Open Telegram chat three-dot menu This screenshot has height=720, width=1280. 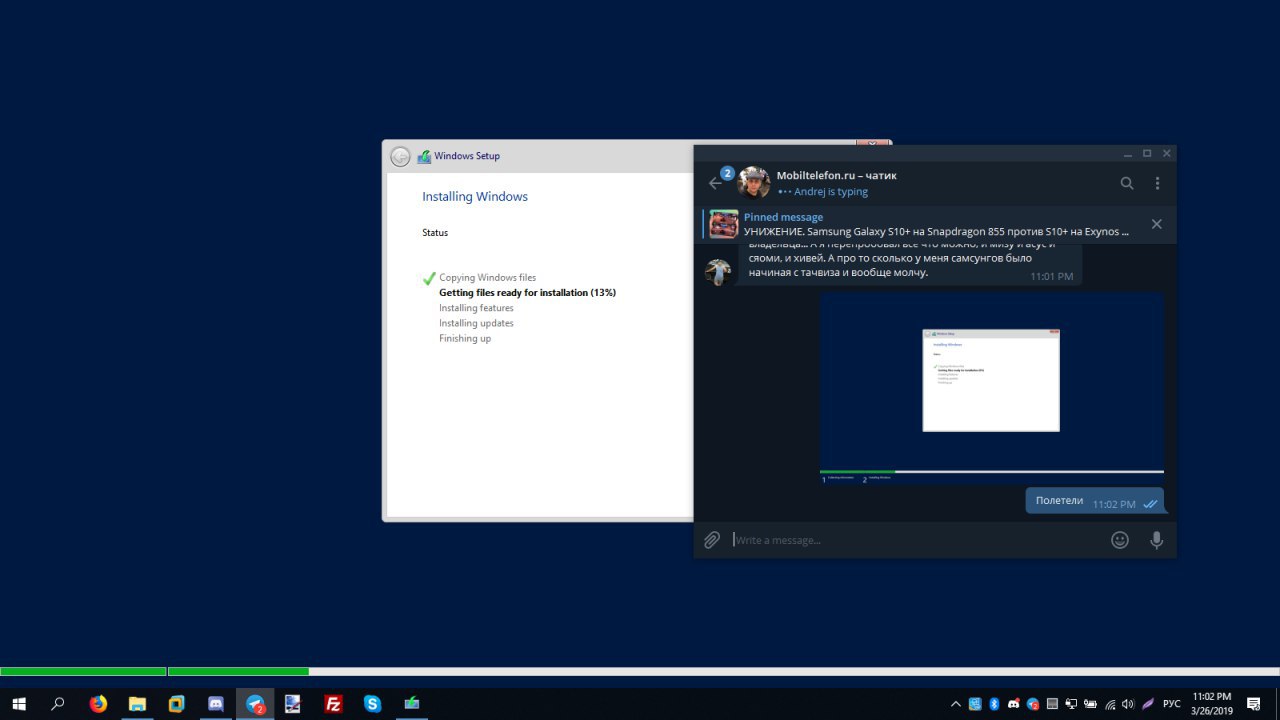tap(1157, 183)
